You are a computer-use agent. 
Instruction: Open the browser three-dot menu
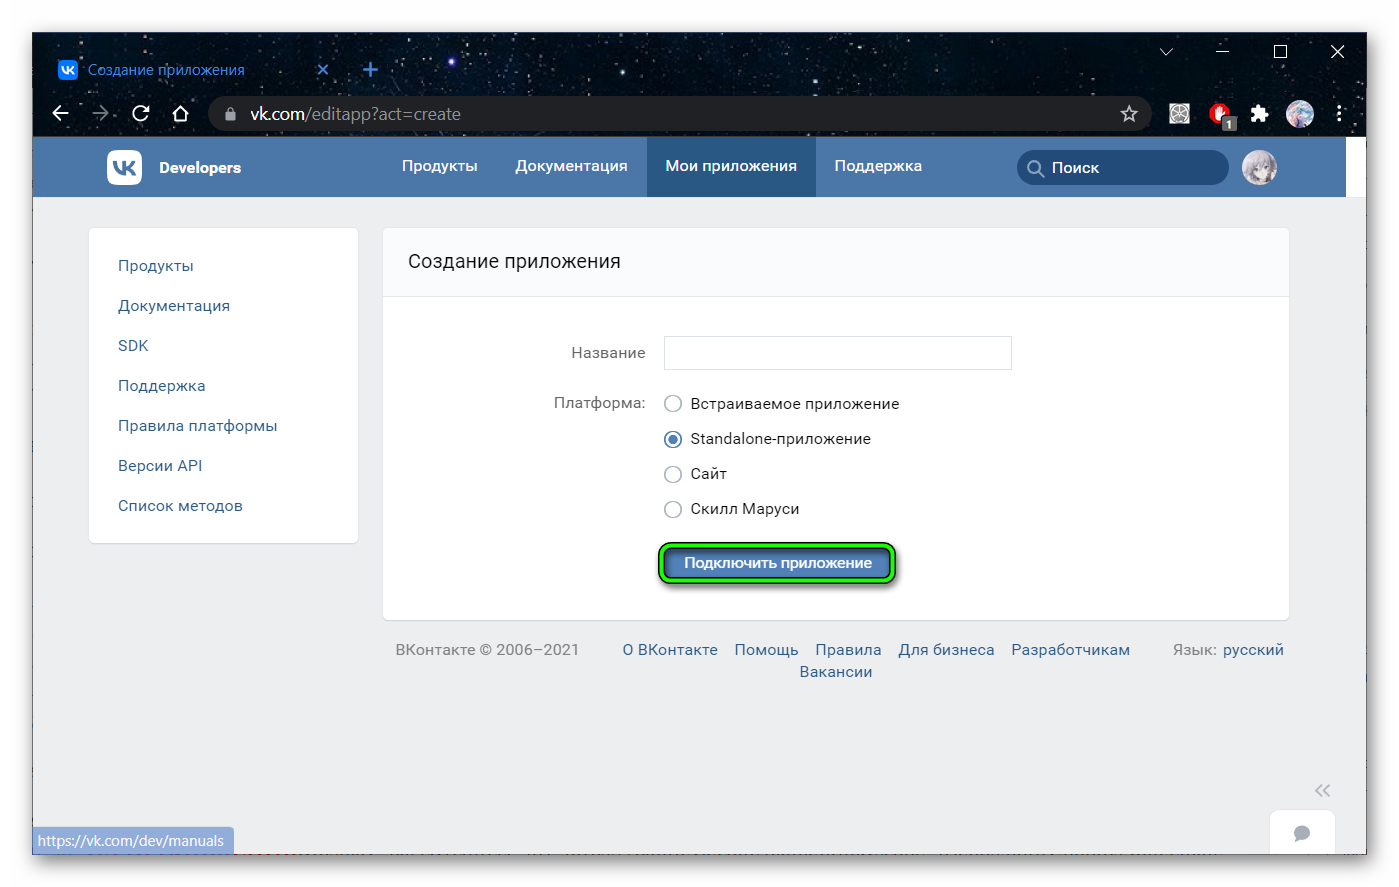click(x=1339, y=114)
